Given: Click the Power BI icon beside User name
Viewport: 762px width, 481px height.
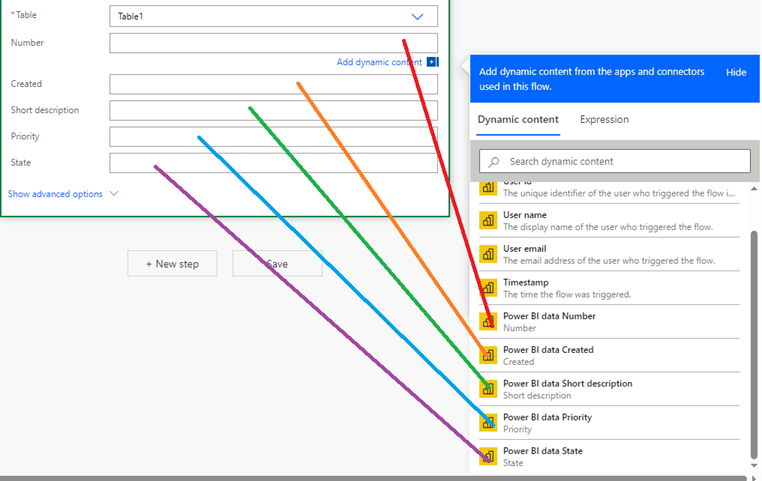Looking at the screenshot, I should pyautogui.click(x=488, y=220).
